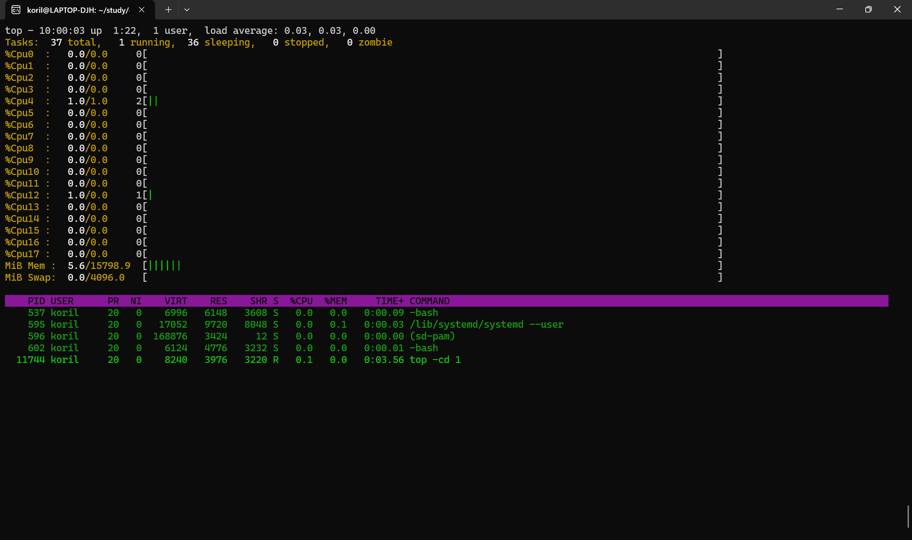Click the %CPU column header
Viewport: 912px width, 540px height.
[x=301, y=301]
